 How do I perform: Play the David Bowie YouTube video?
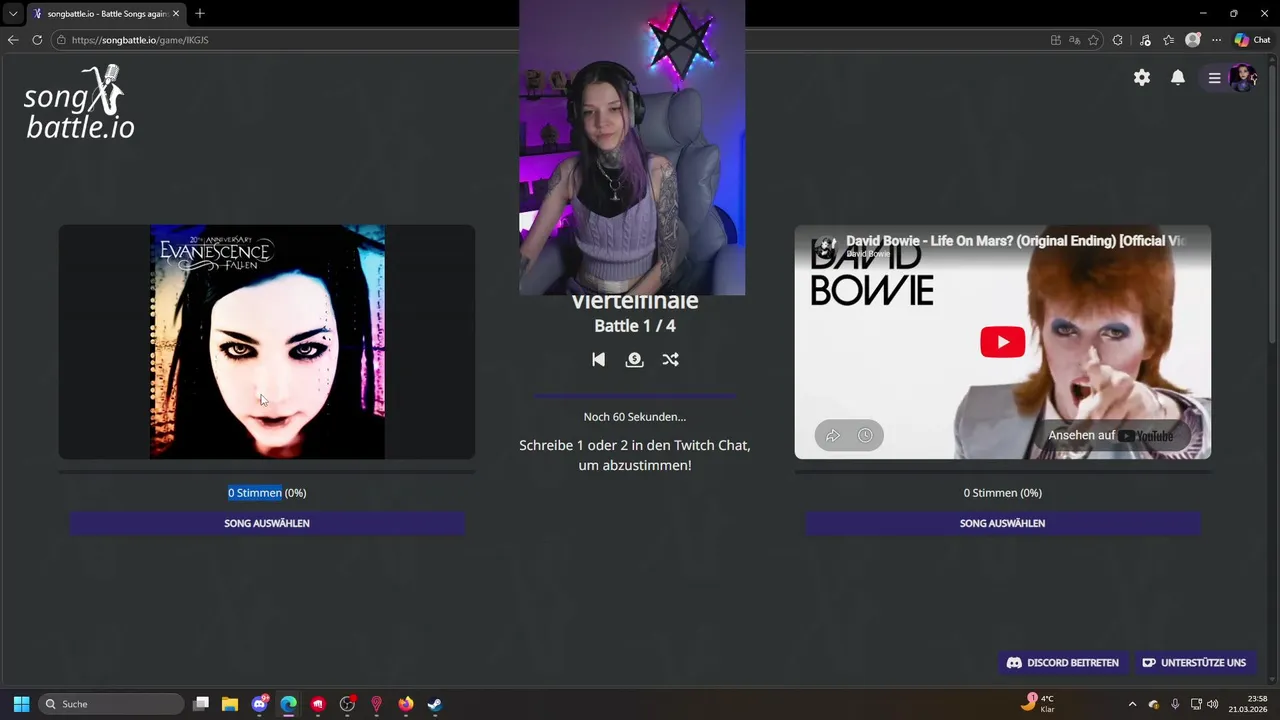pos(1002,342)
